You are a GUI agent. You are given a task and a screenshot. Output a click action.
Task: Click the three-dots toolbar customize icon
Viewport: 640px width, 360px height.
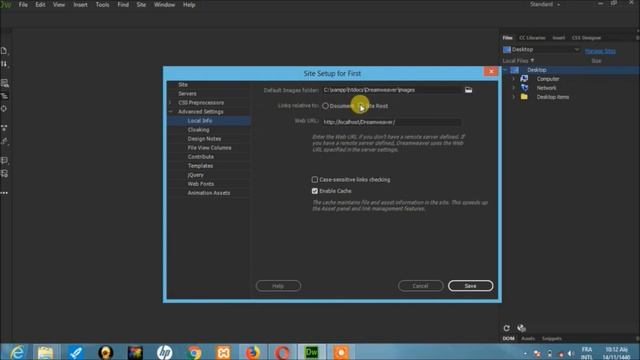point(4,193)
